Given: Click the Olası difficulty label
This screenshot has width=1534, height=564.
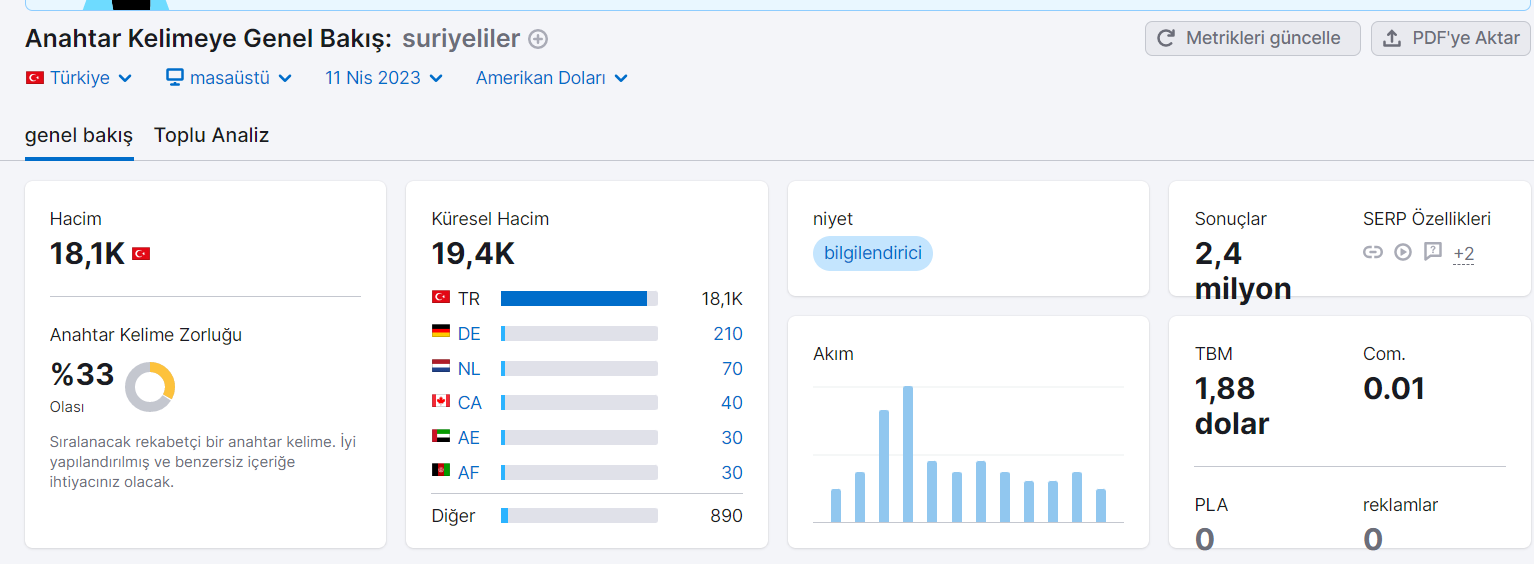Looking at the screenshot, I should click(x=67, y=407).
